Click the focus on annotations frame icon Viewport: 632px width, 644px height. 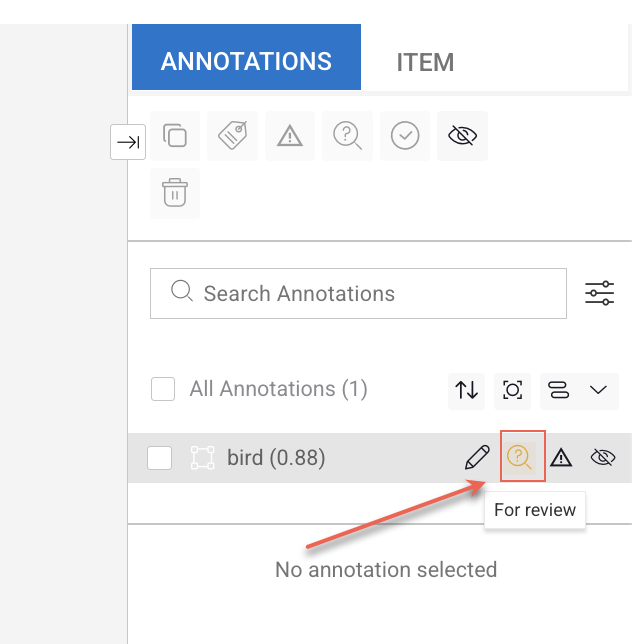pyautogui.click(x=512, y=390)
